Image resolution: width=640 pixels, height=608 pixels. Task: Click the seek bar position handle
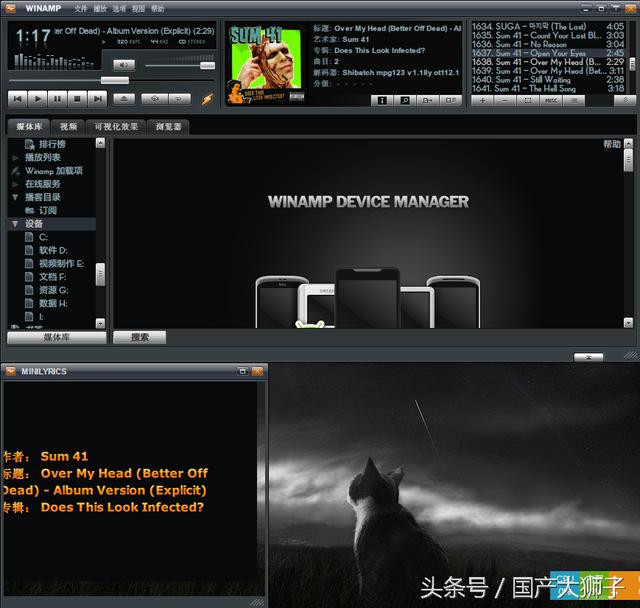115,80
